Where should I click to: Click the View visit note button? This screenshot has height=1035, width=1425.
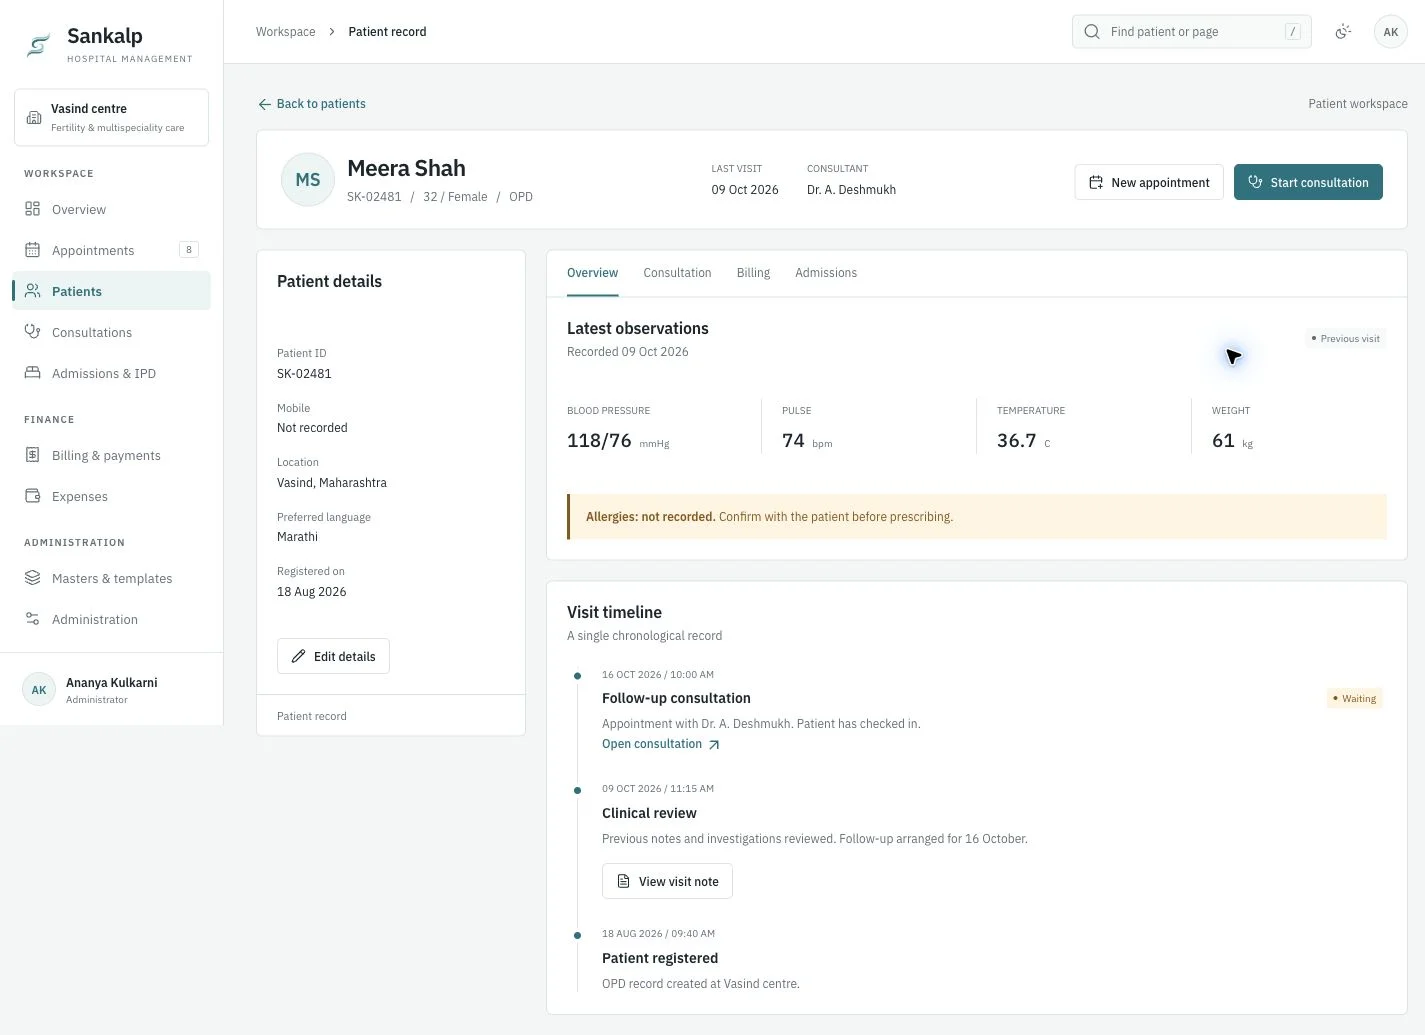click(667, 881)
